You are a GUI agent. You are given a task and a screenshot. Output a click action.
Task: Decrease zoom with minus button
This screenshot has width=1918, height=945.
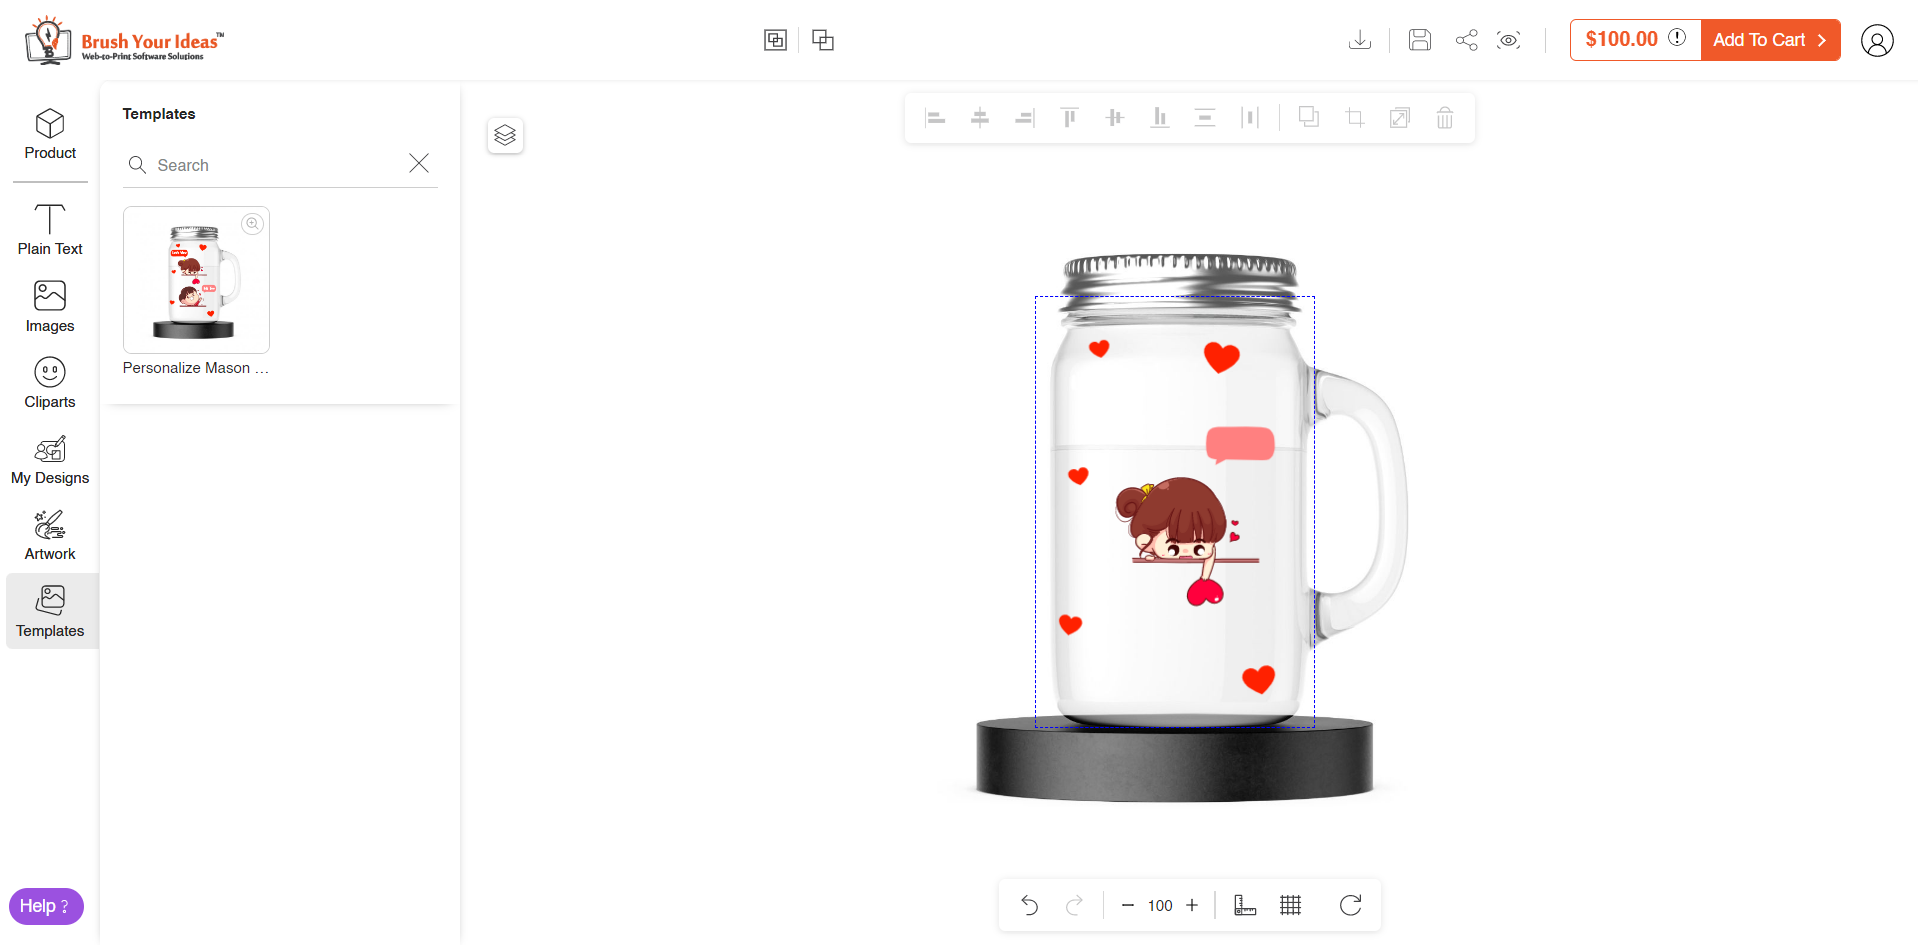point(1127,905)
